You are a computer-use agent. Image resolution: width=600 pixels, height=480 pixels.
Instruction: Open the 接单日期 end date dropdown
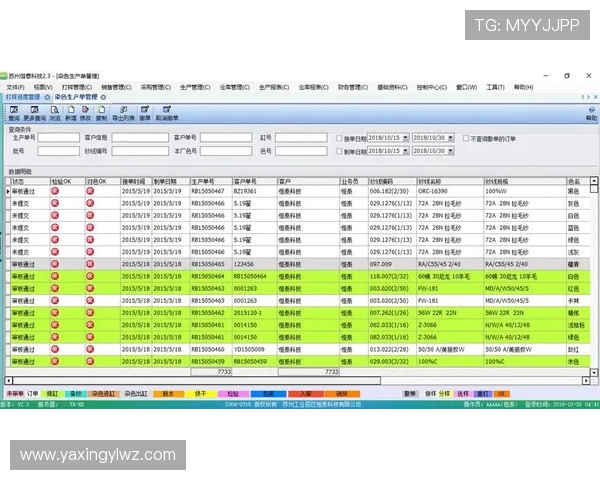tap(451, 138)
